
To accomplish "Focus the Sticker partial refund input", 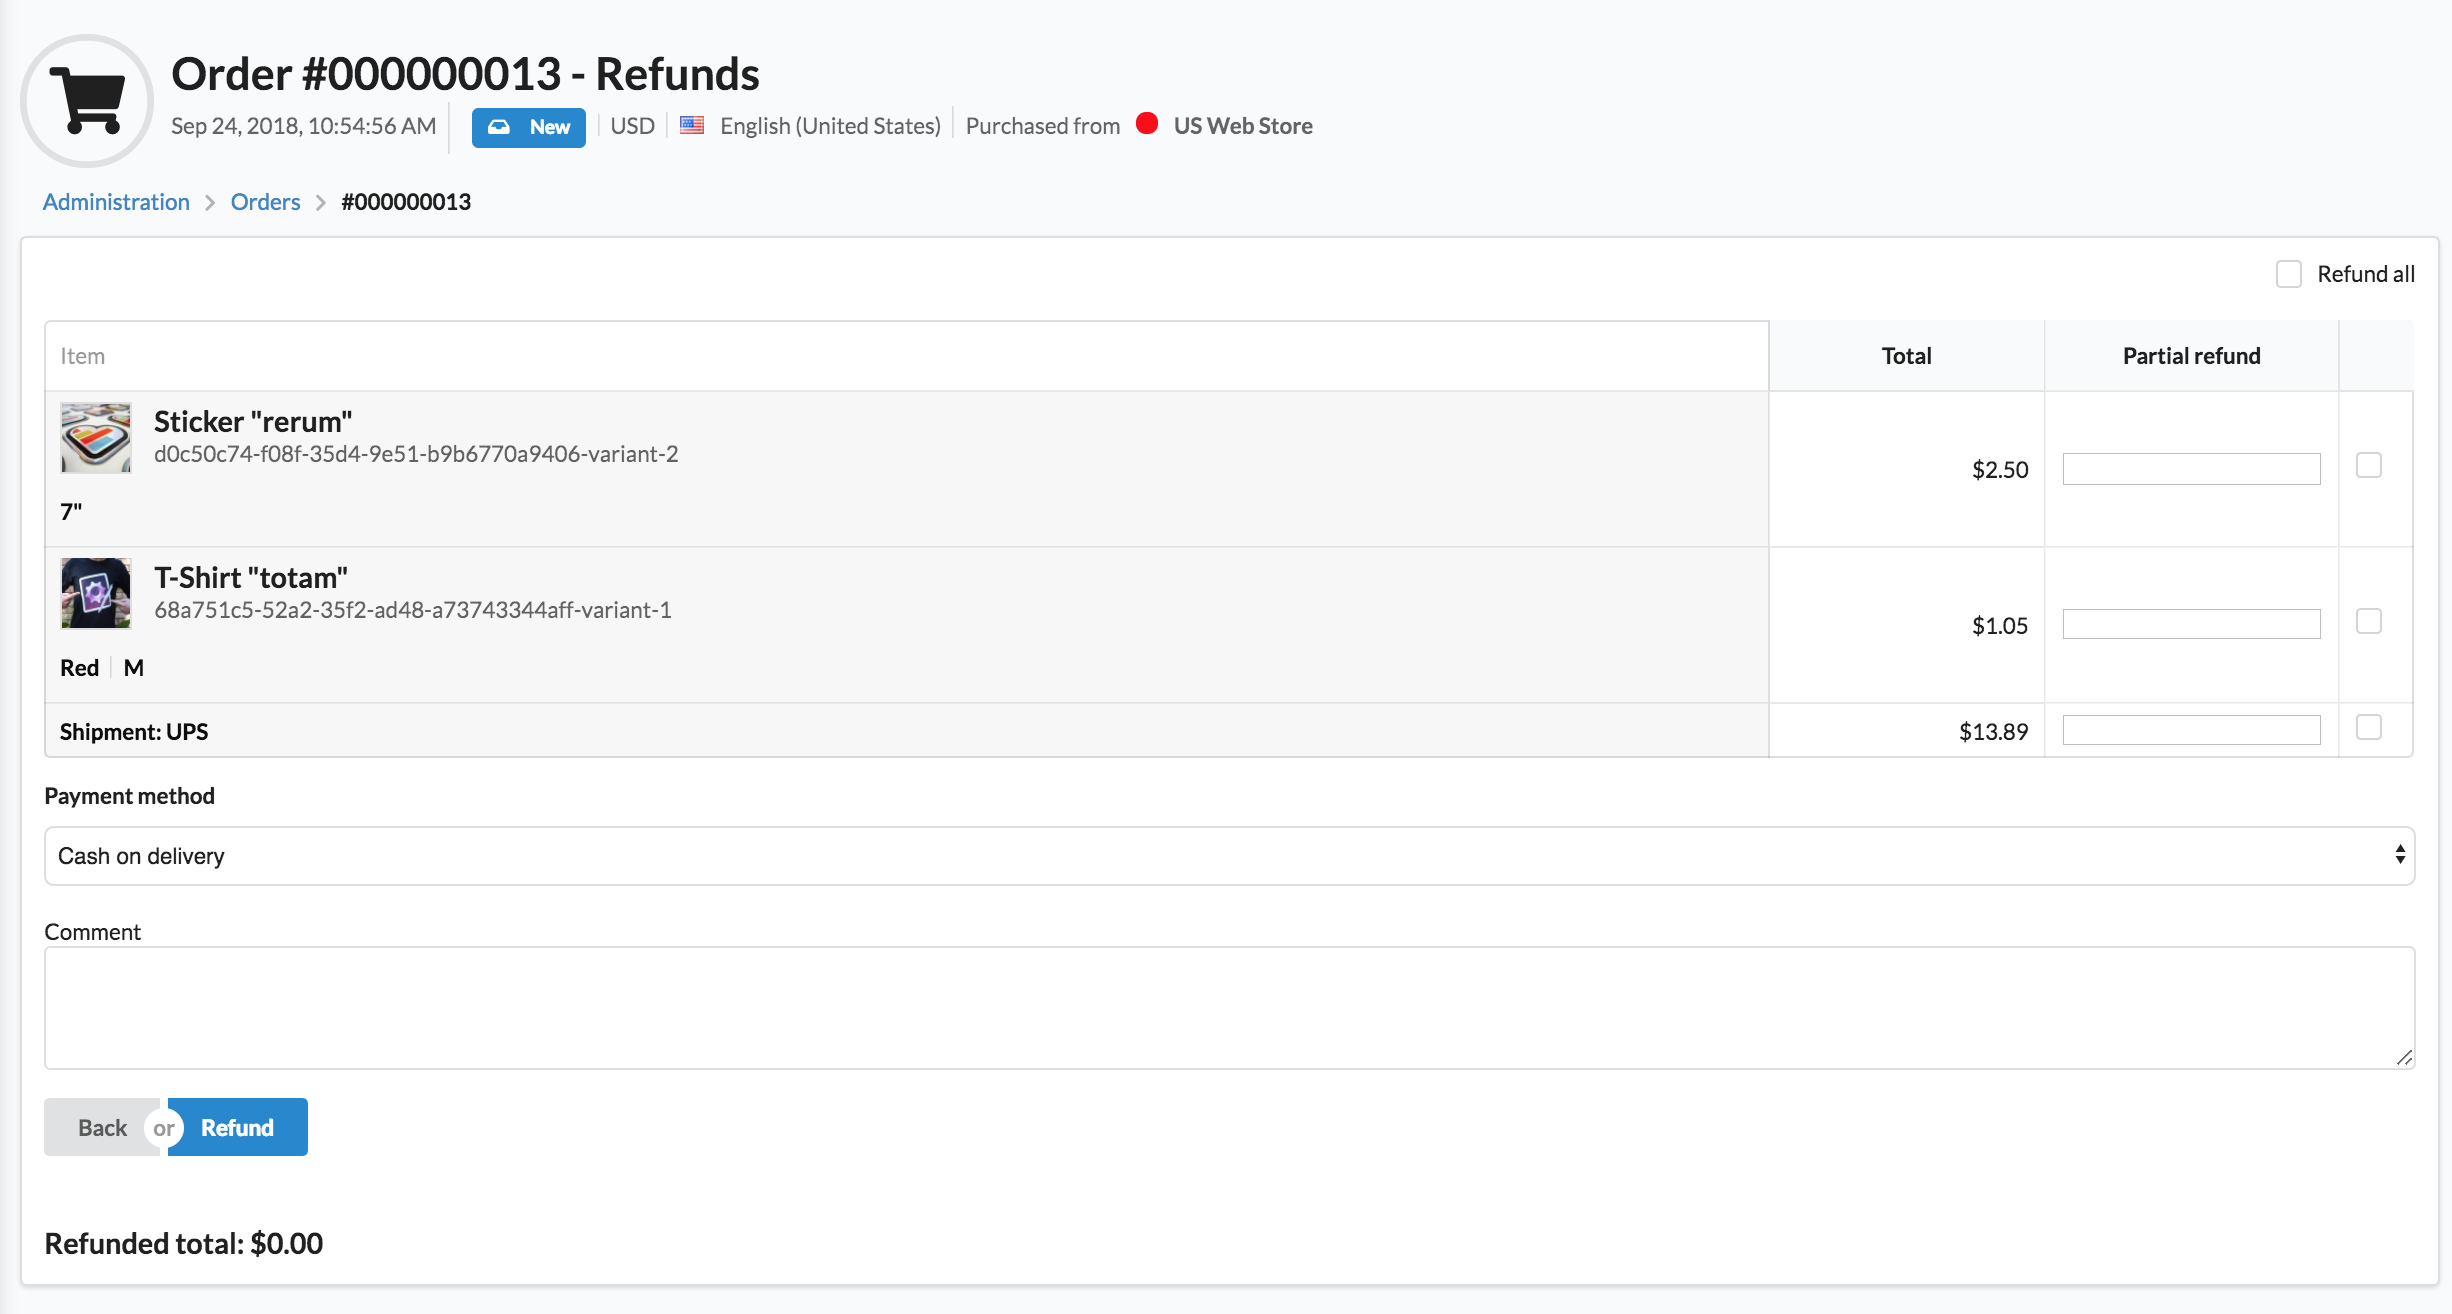I will [x=2190, y=469].
